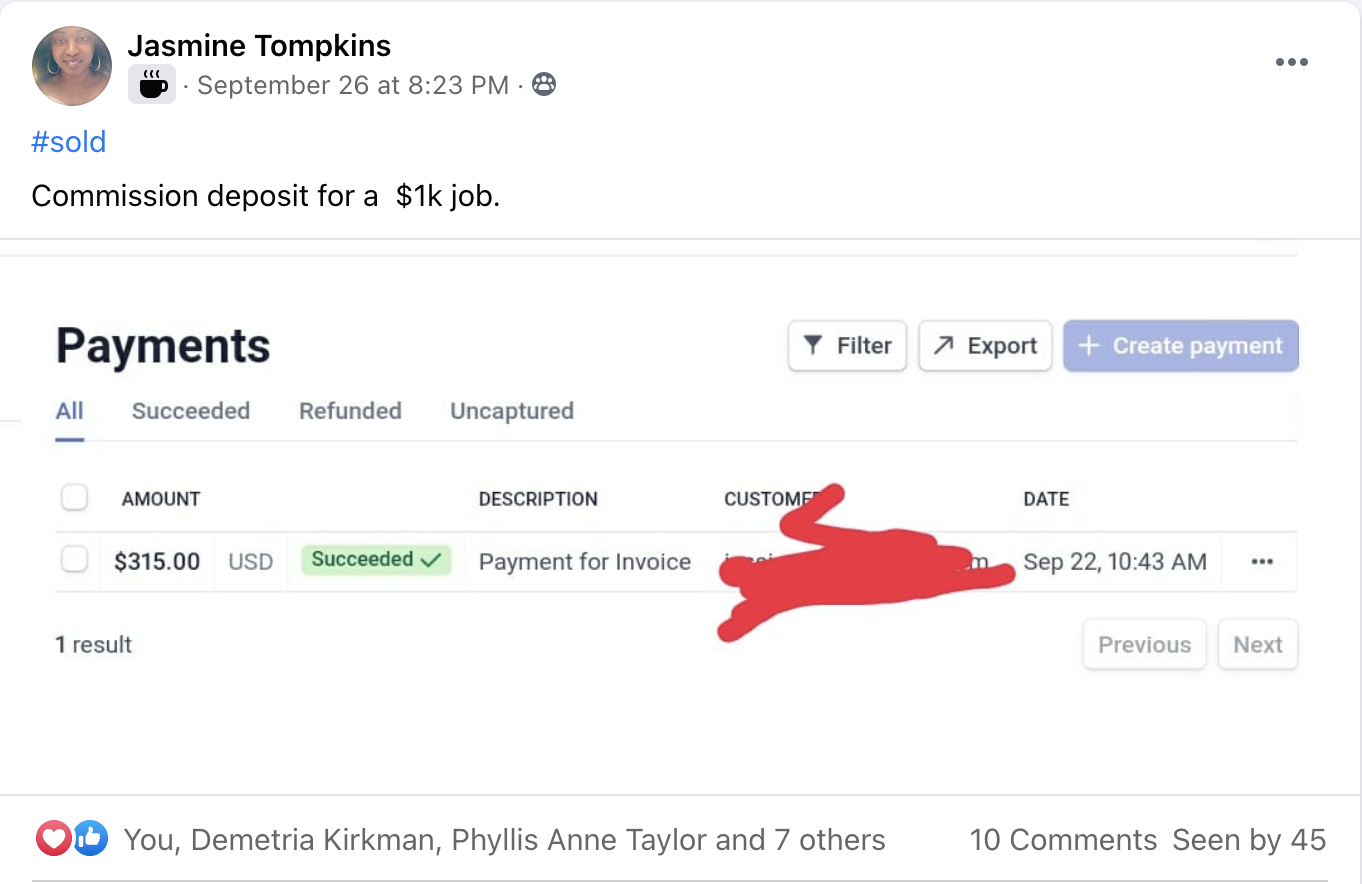
Task: Click the group audience privacy icon
Action: (544, 85)
